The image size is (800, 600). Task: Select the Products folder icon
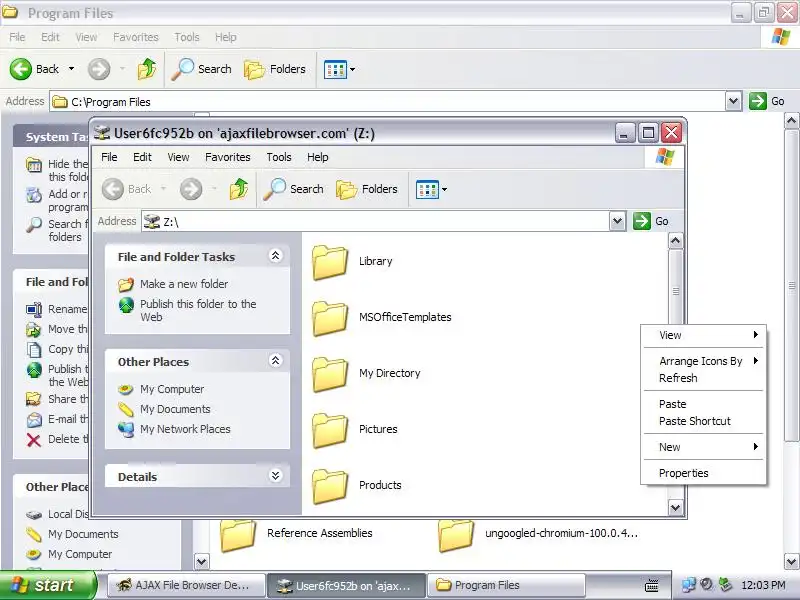coord(330,487)
